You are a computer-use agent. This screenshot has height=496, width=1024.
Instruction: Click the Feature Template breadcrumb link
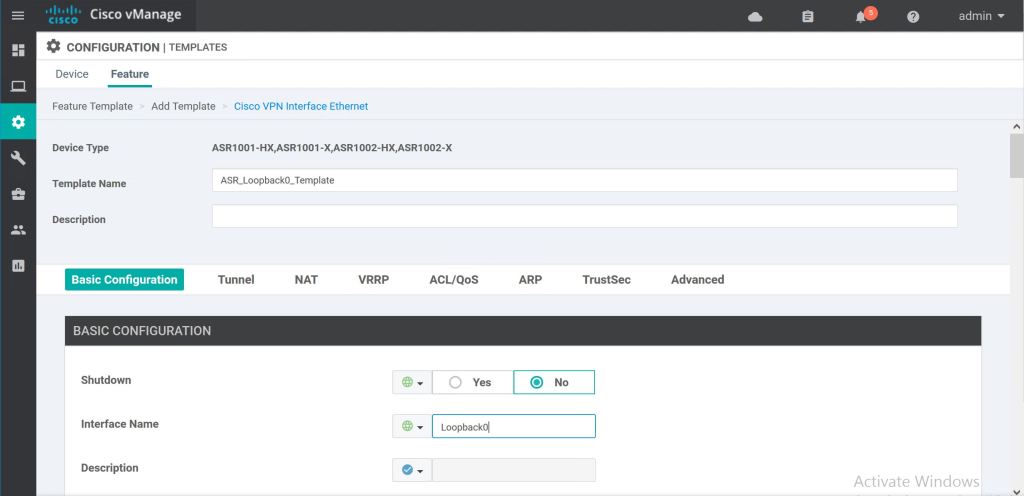pyautogui.click(x=92, y=106)
